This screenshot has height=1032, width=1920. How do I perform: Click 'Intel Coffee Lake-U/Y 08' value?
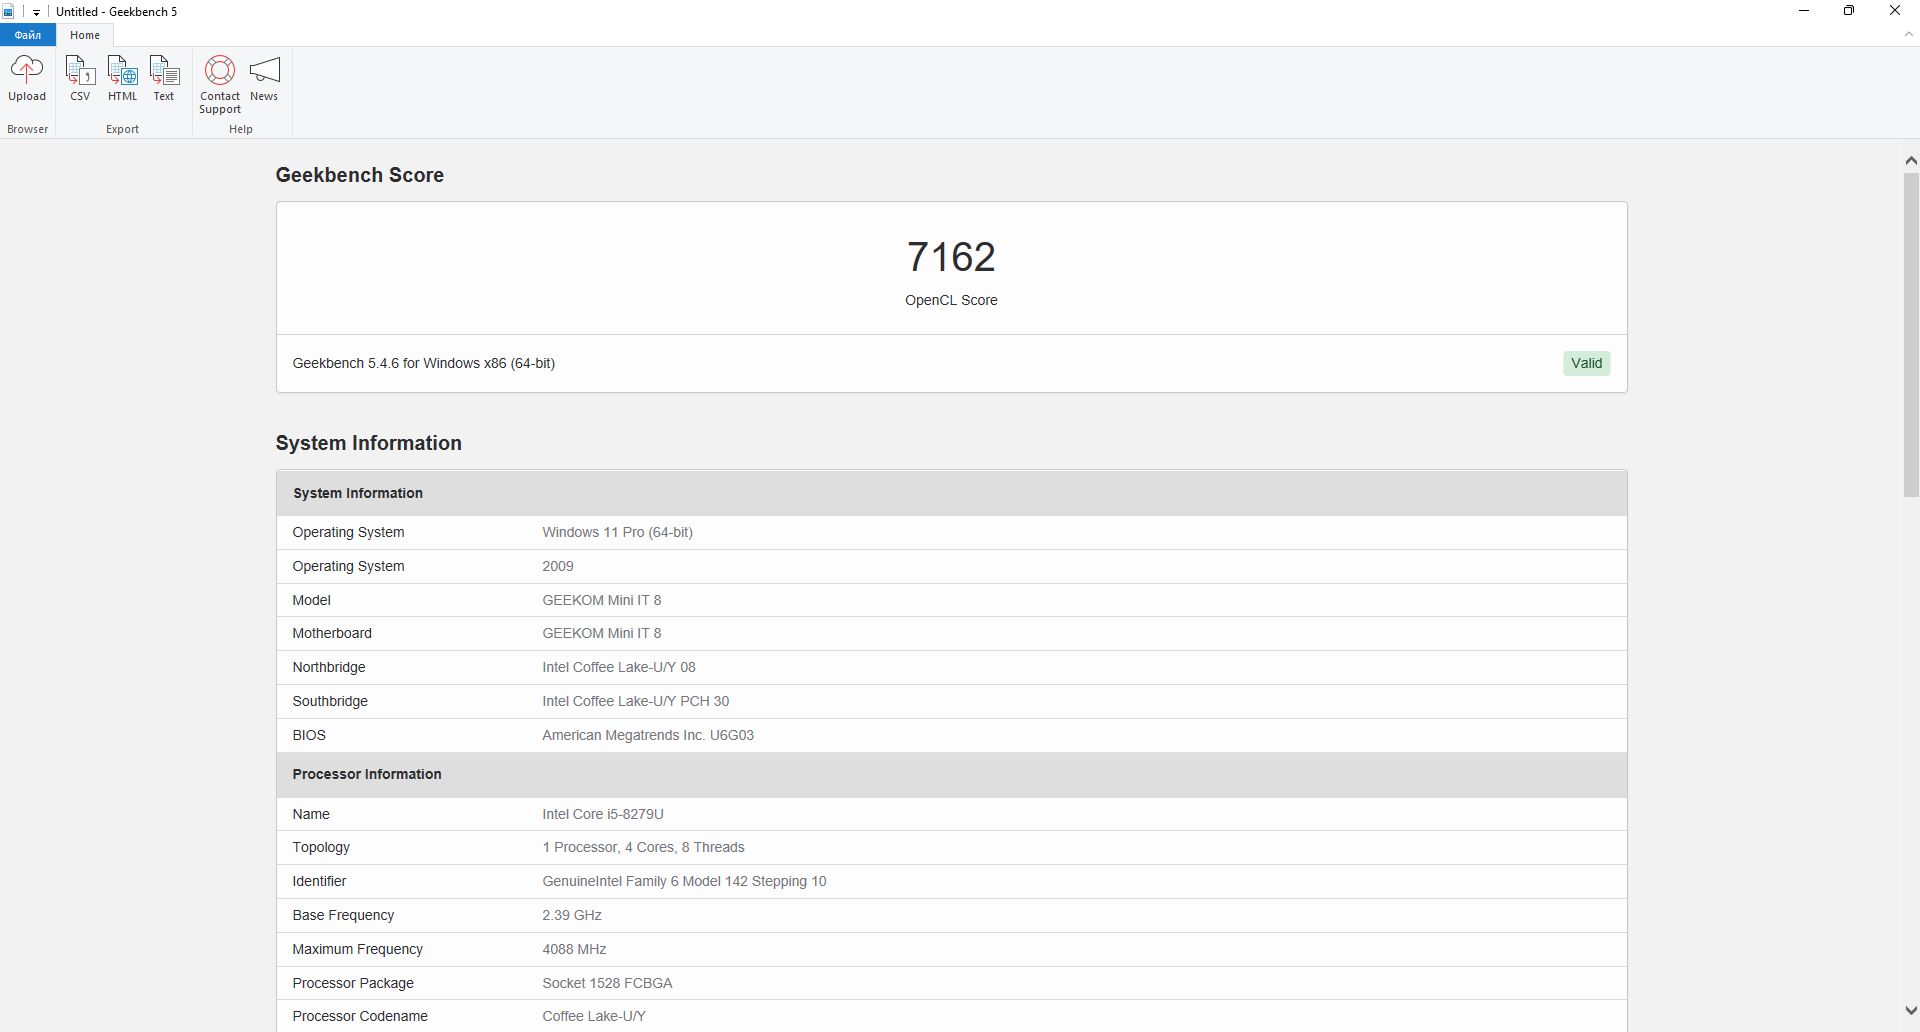point(619,667)
